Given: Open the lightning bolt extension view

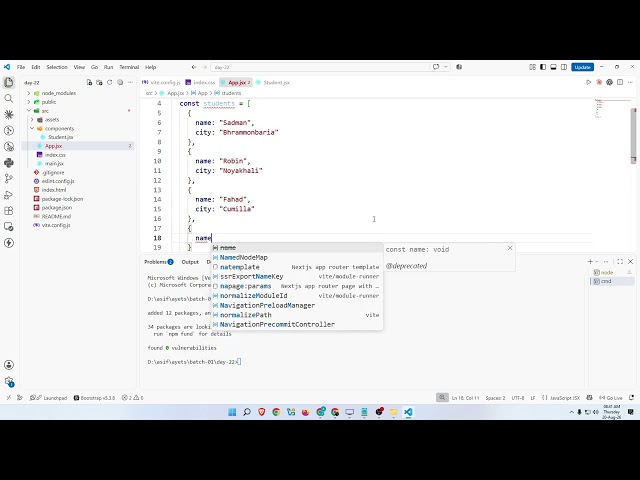Looking at the screenshot, I should coord(9,243).
